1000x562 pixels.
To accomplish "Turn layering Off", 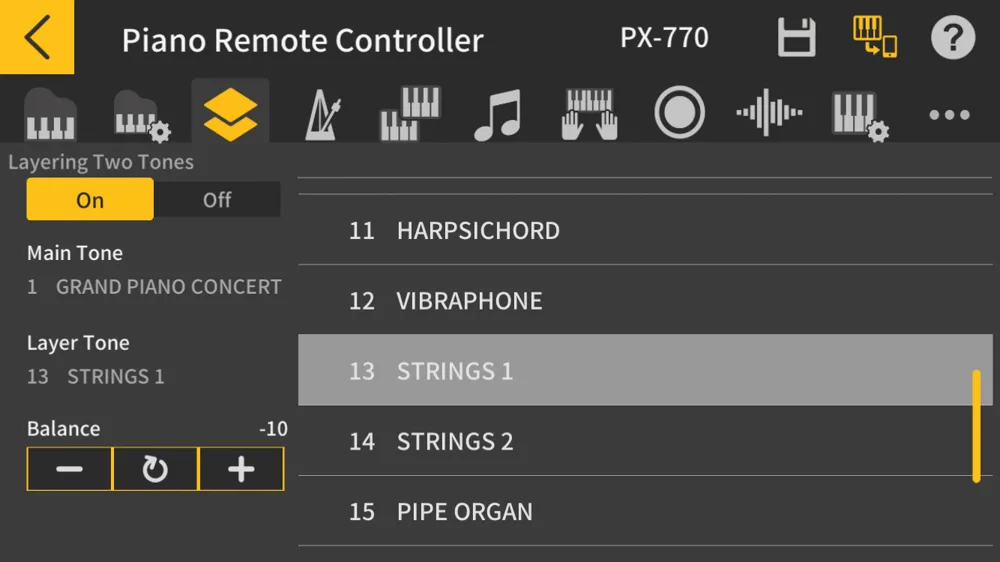I will 217,200.
